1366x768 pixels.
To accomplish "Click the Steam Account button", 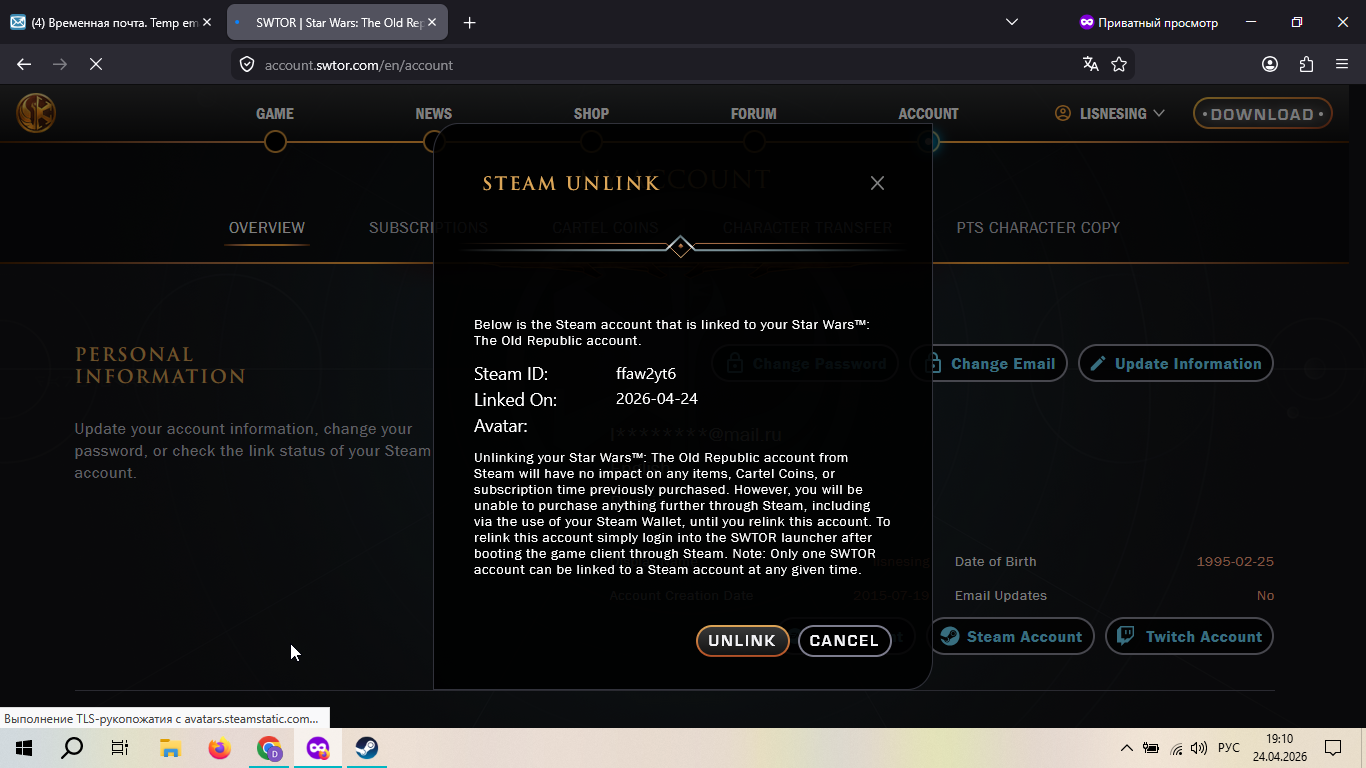I will click(1011, 637).
